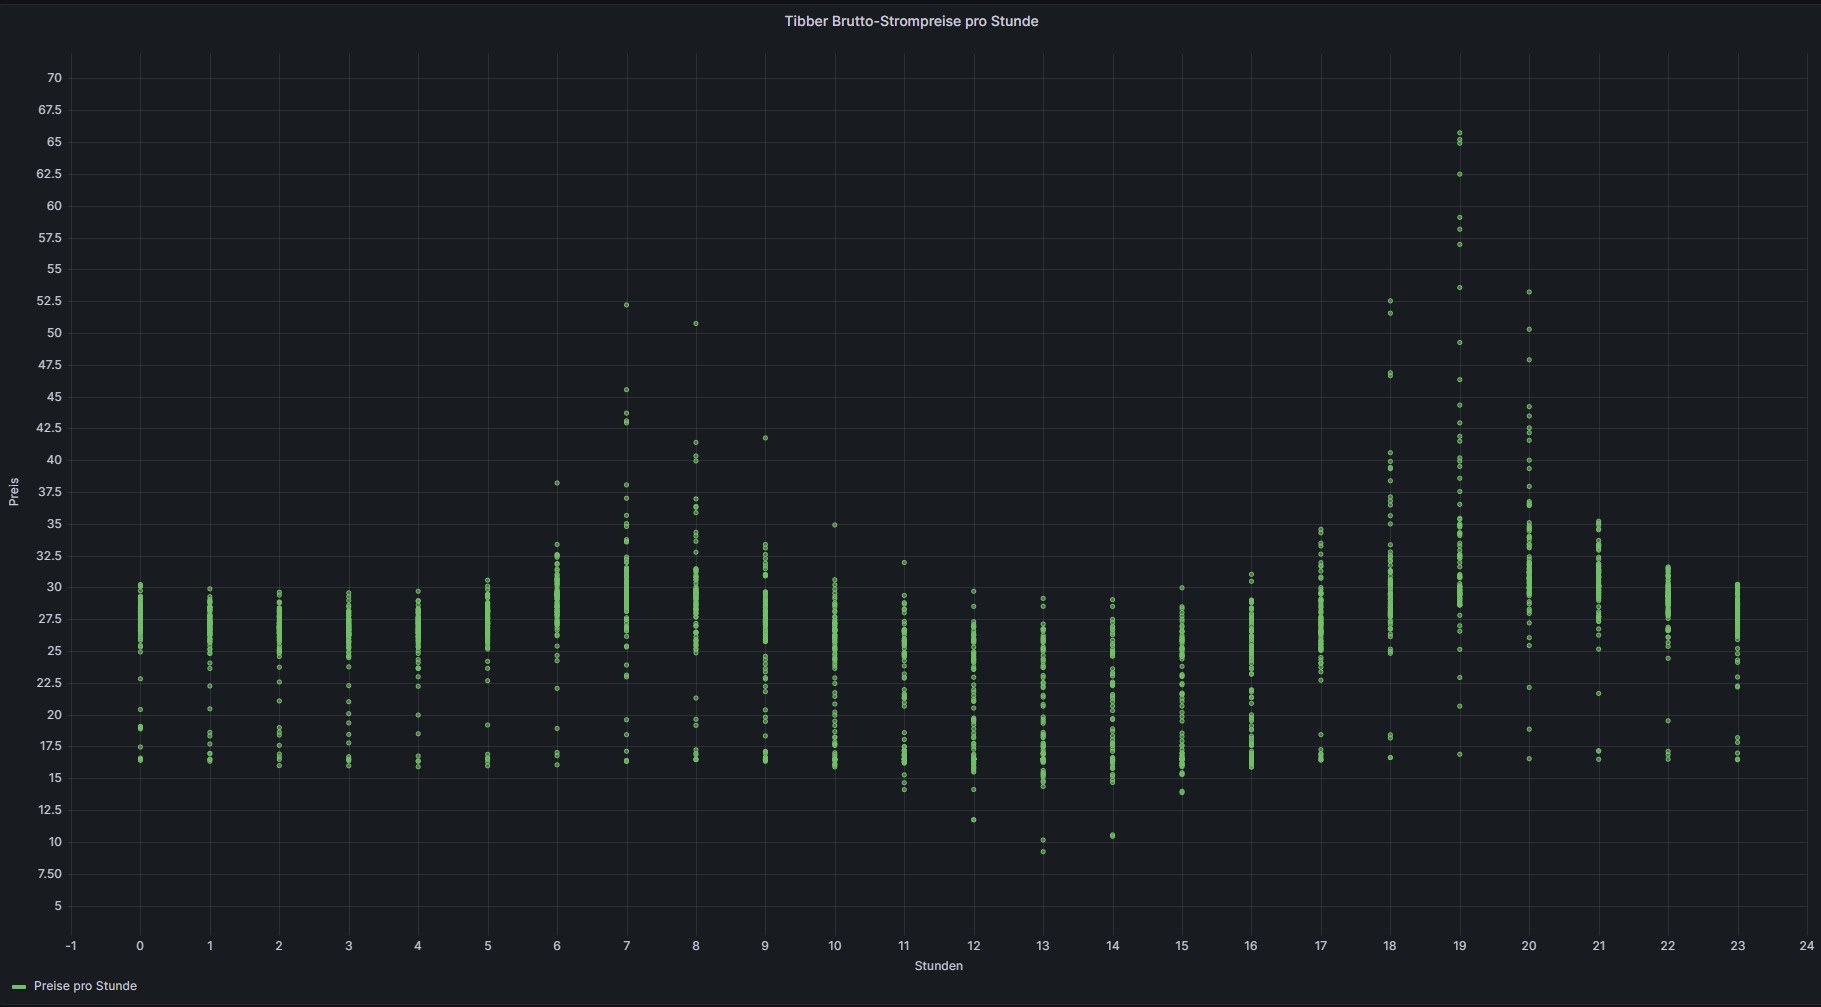1821x1007 pixels.
Task: Click the Stunden x-axis label
Action: (938, 966)
